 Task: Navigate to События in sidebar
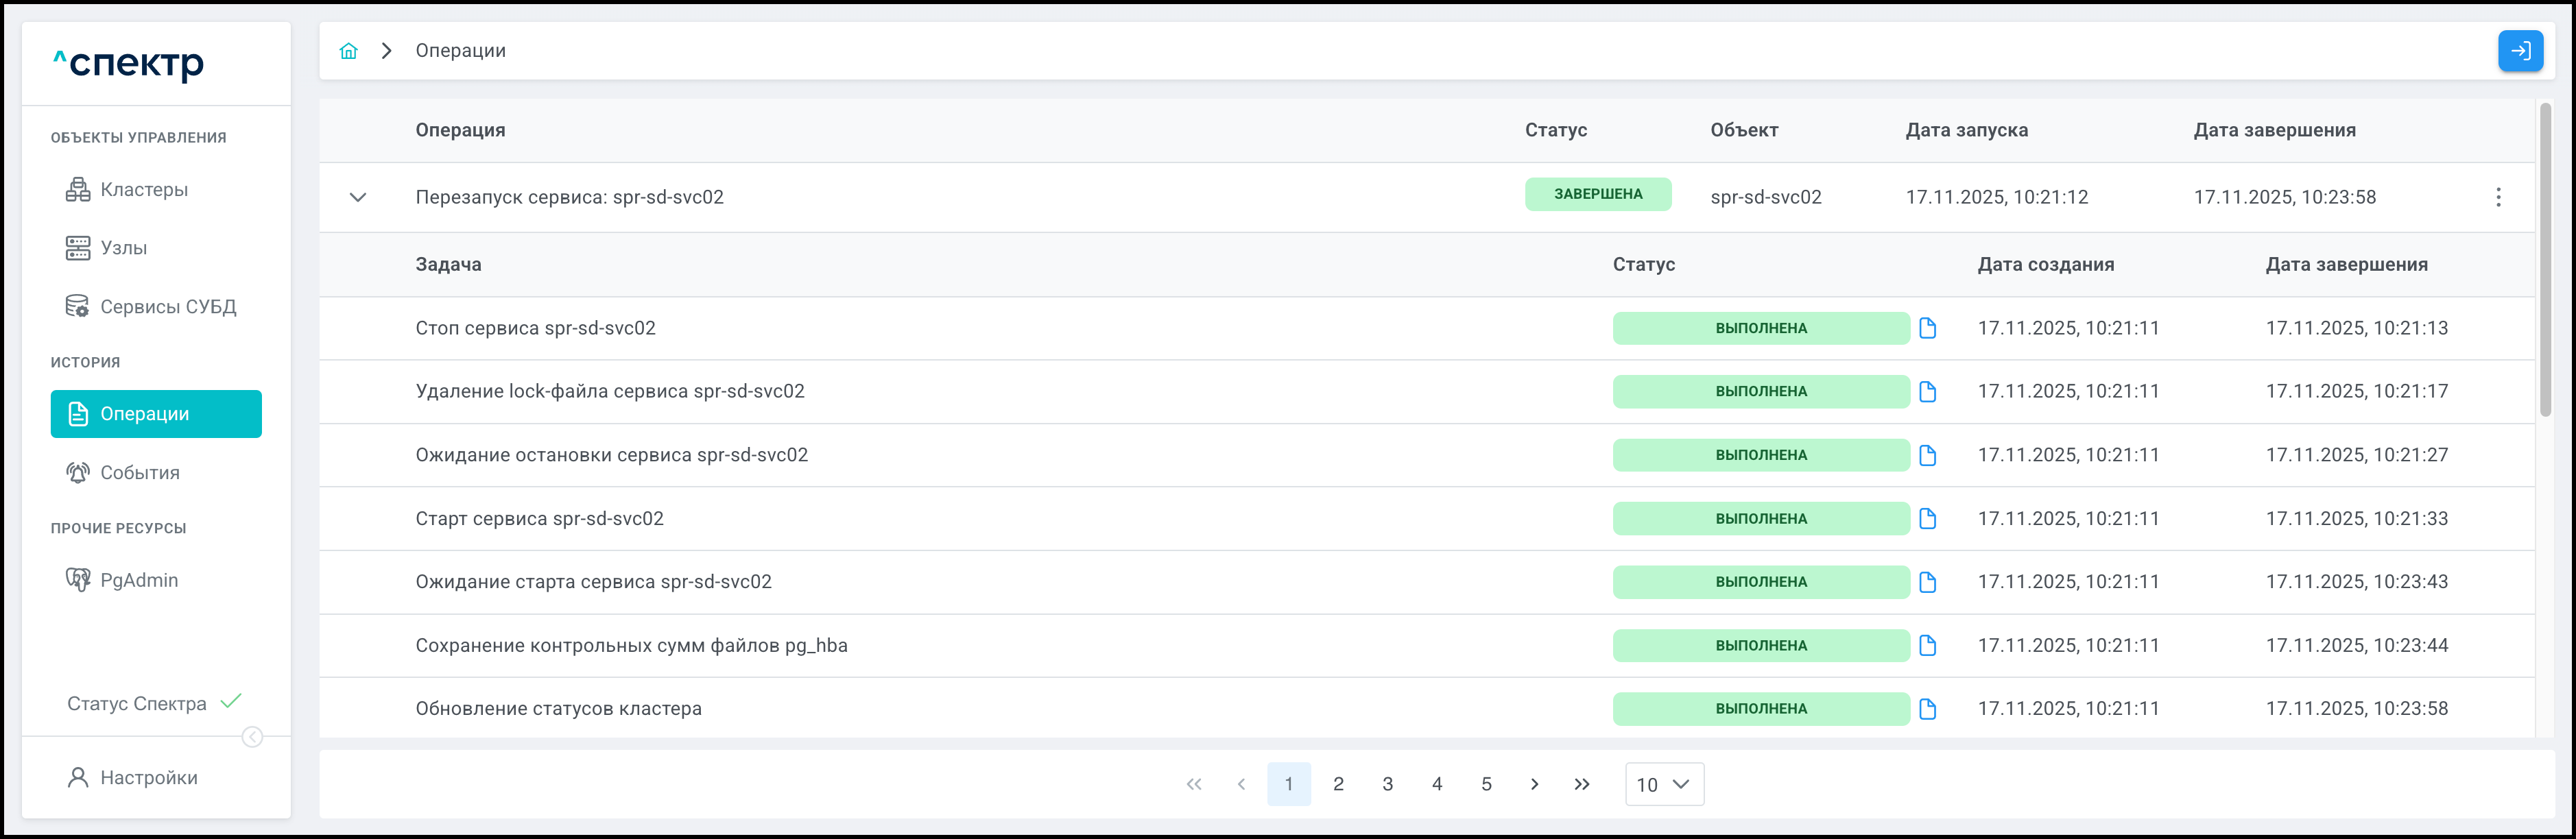coord(139,473)
